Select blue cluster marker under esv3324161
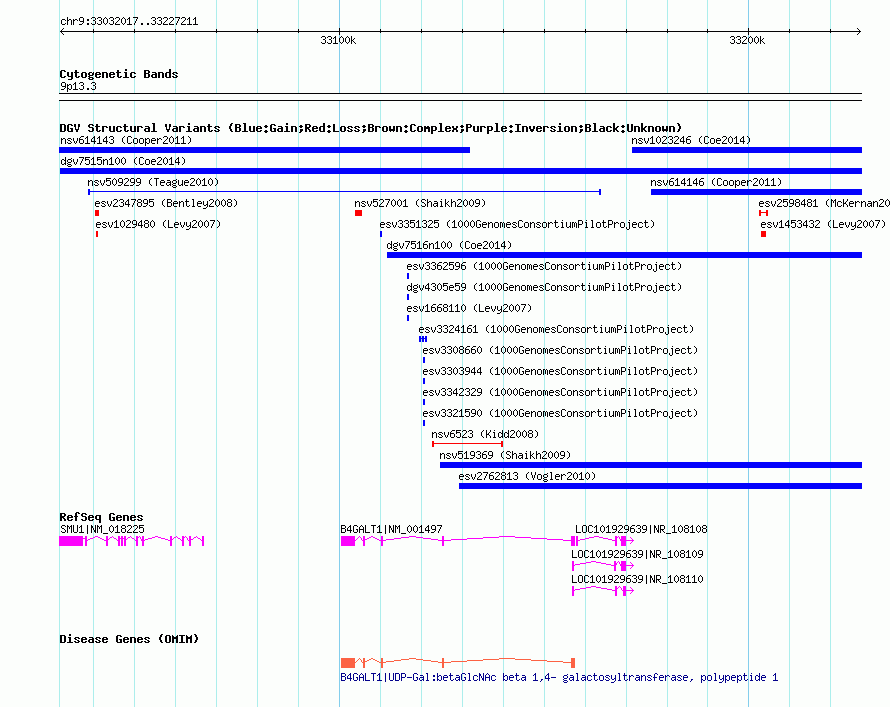The height and width of the screenshot is (707, 890). pos(423,339)
